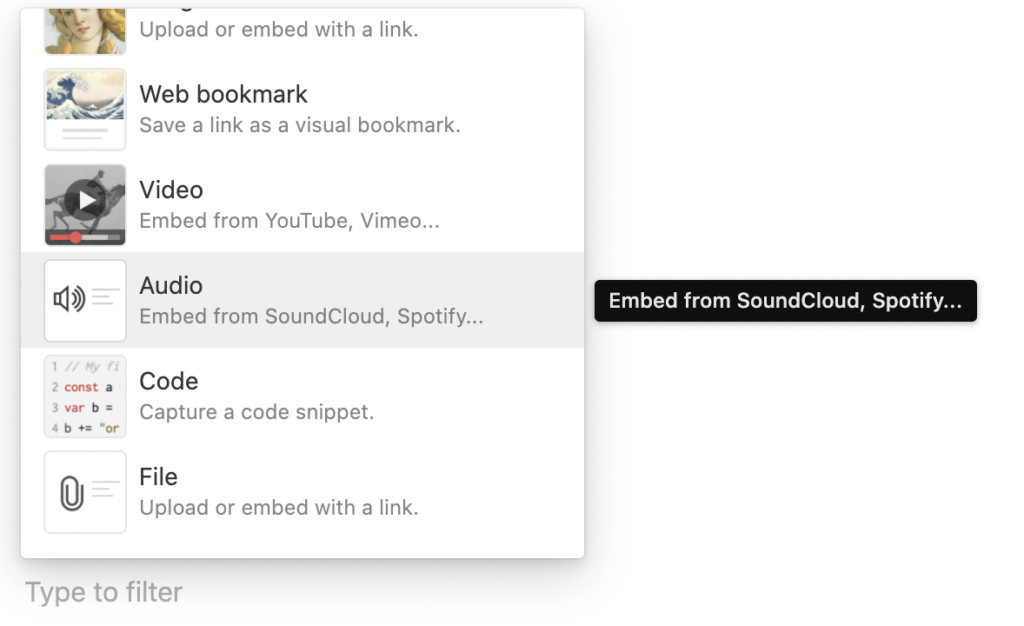Viewport: 1024px width, 626px height.
Task: Insert a Code block
Action: (x=302, y=396)
